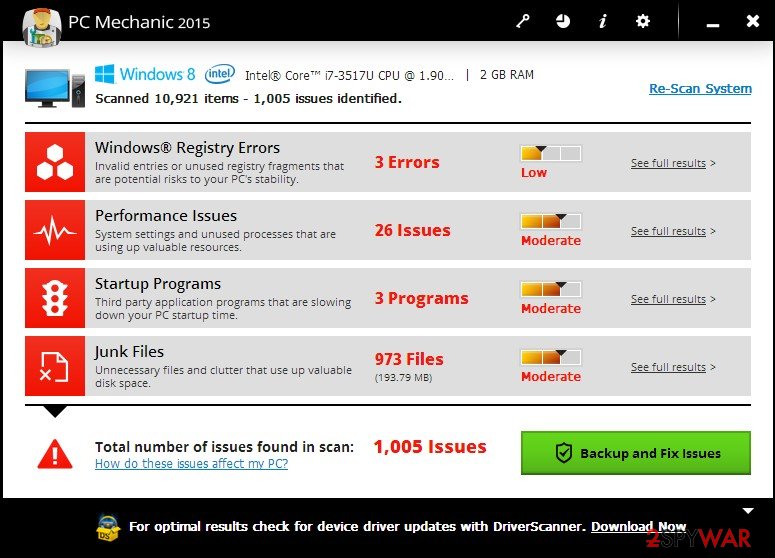Click the red warning triangle icon
Image resolution: width=775 pixels, height=558 pixels.
[x=55, y=454]
